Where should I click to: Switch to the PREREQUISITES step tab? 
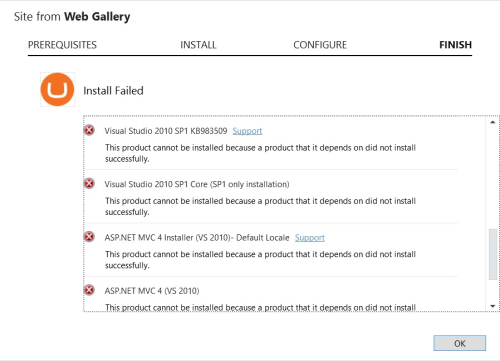(62, 45)
